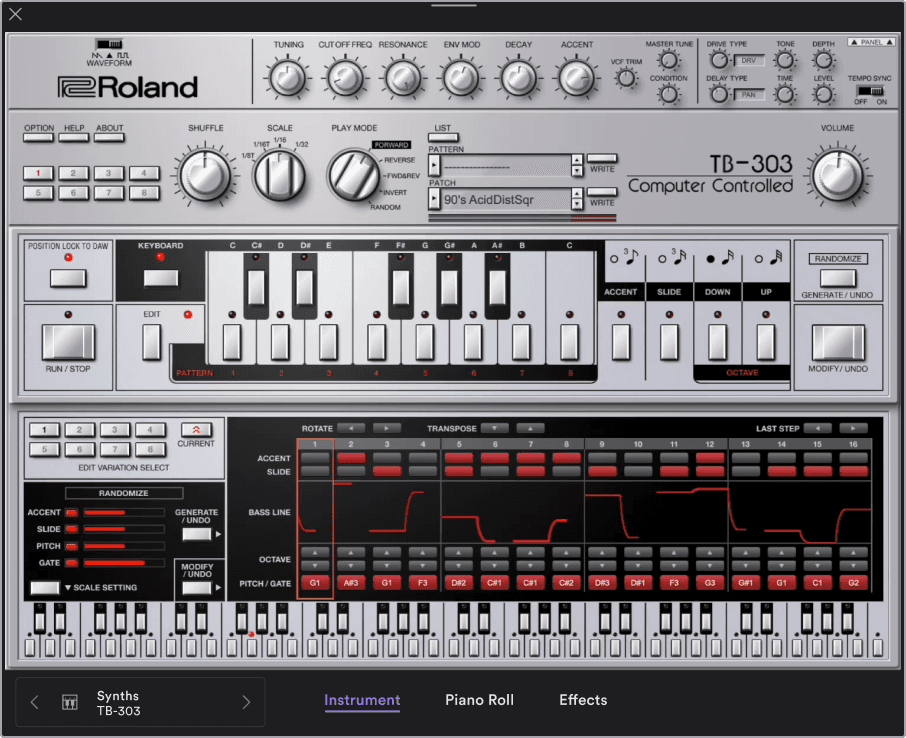
Task: Click the Master Tune knob
Action: (x=669, y=60)
